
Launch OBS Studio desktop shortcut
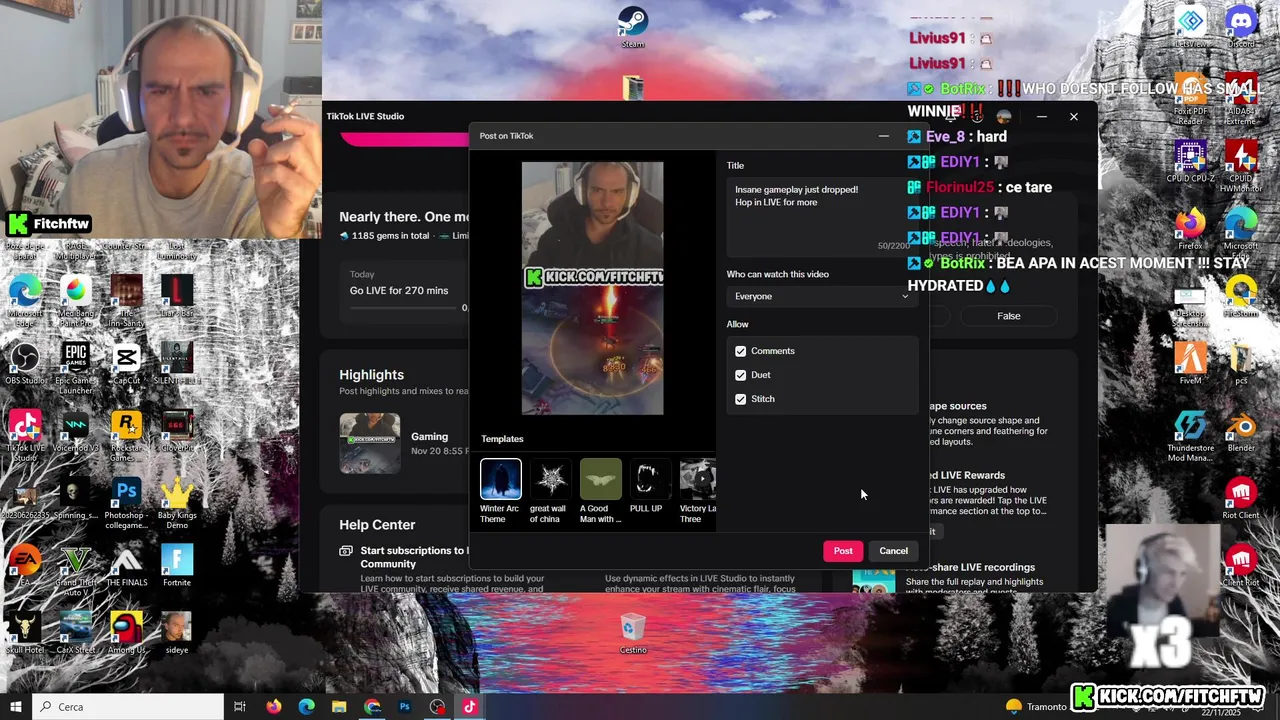(25, 364)
